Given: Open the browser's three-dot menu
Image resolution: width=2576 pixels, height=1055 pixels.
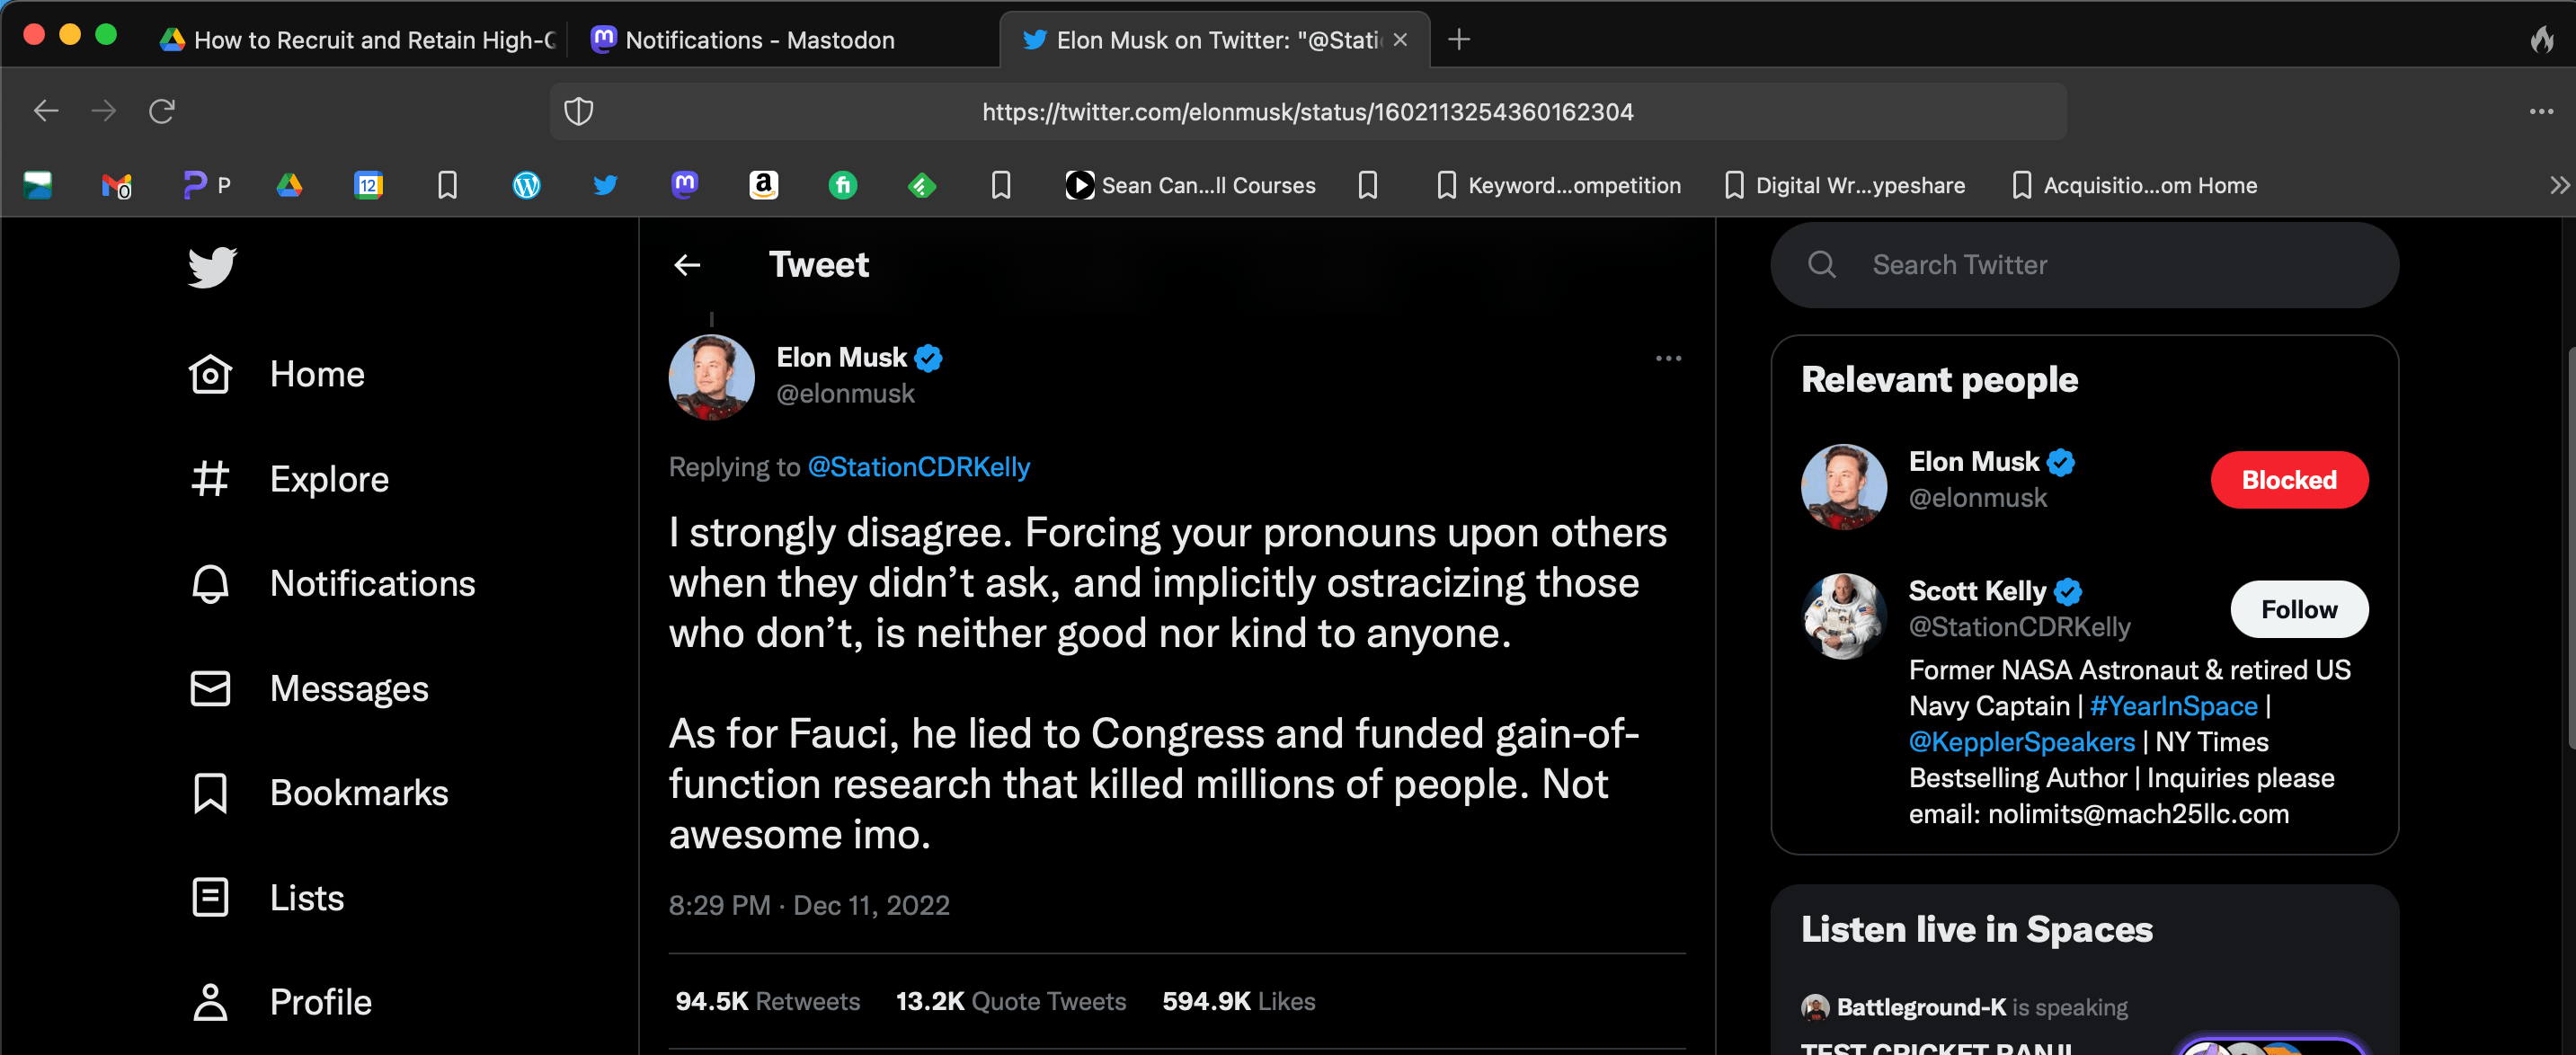Looking at the screenshot, I should tap(2541, 111).
